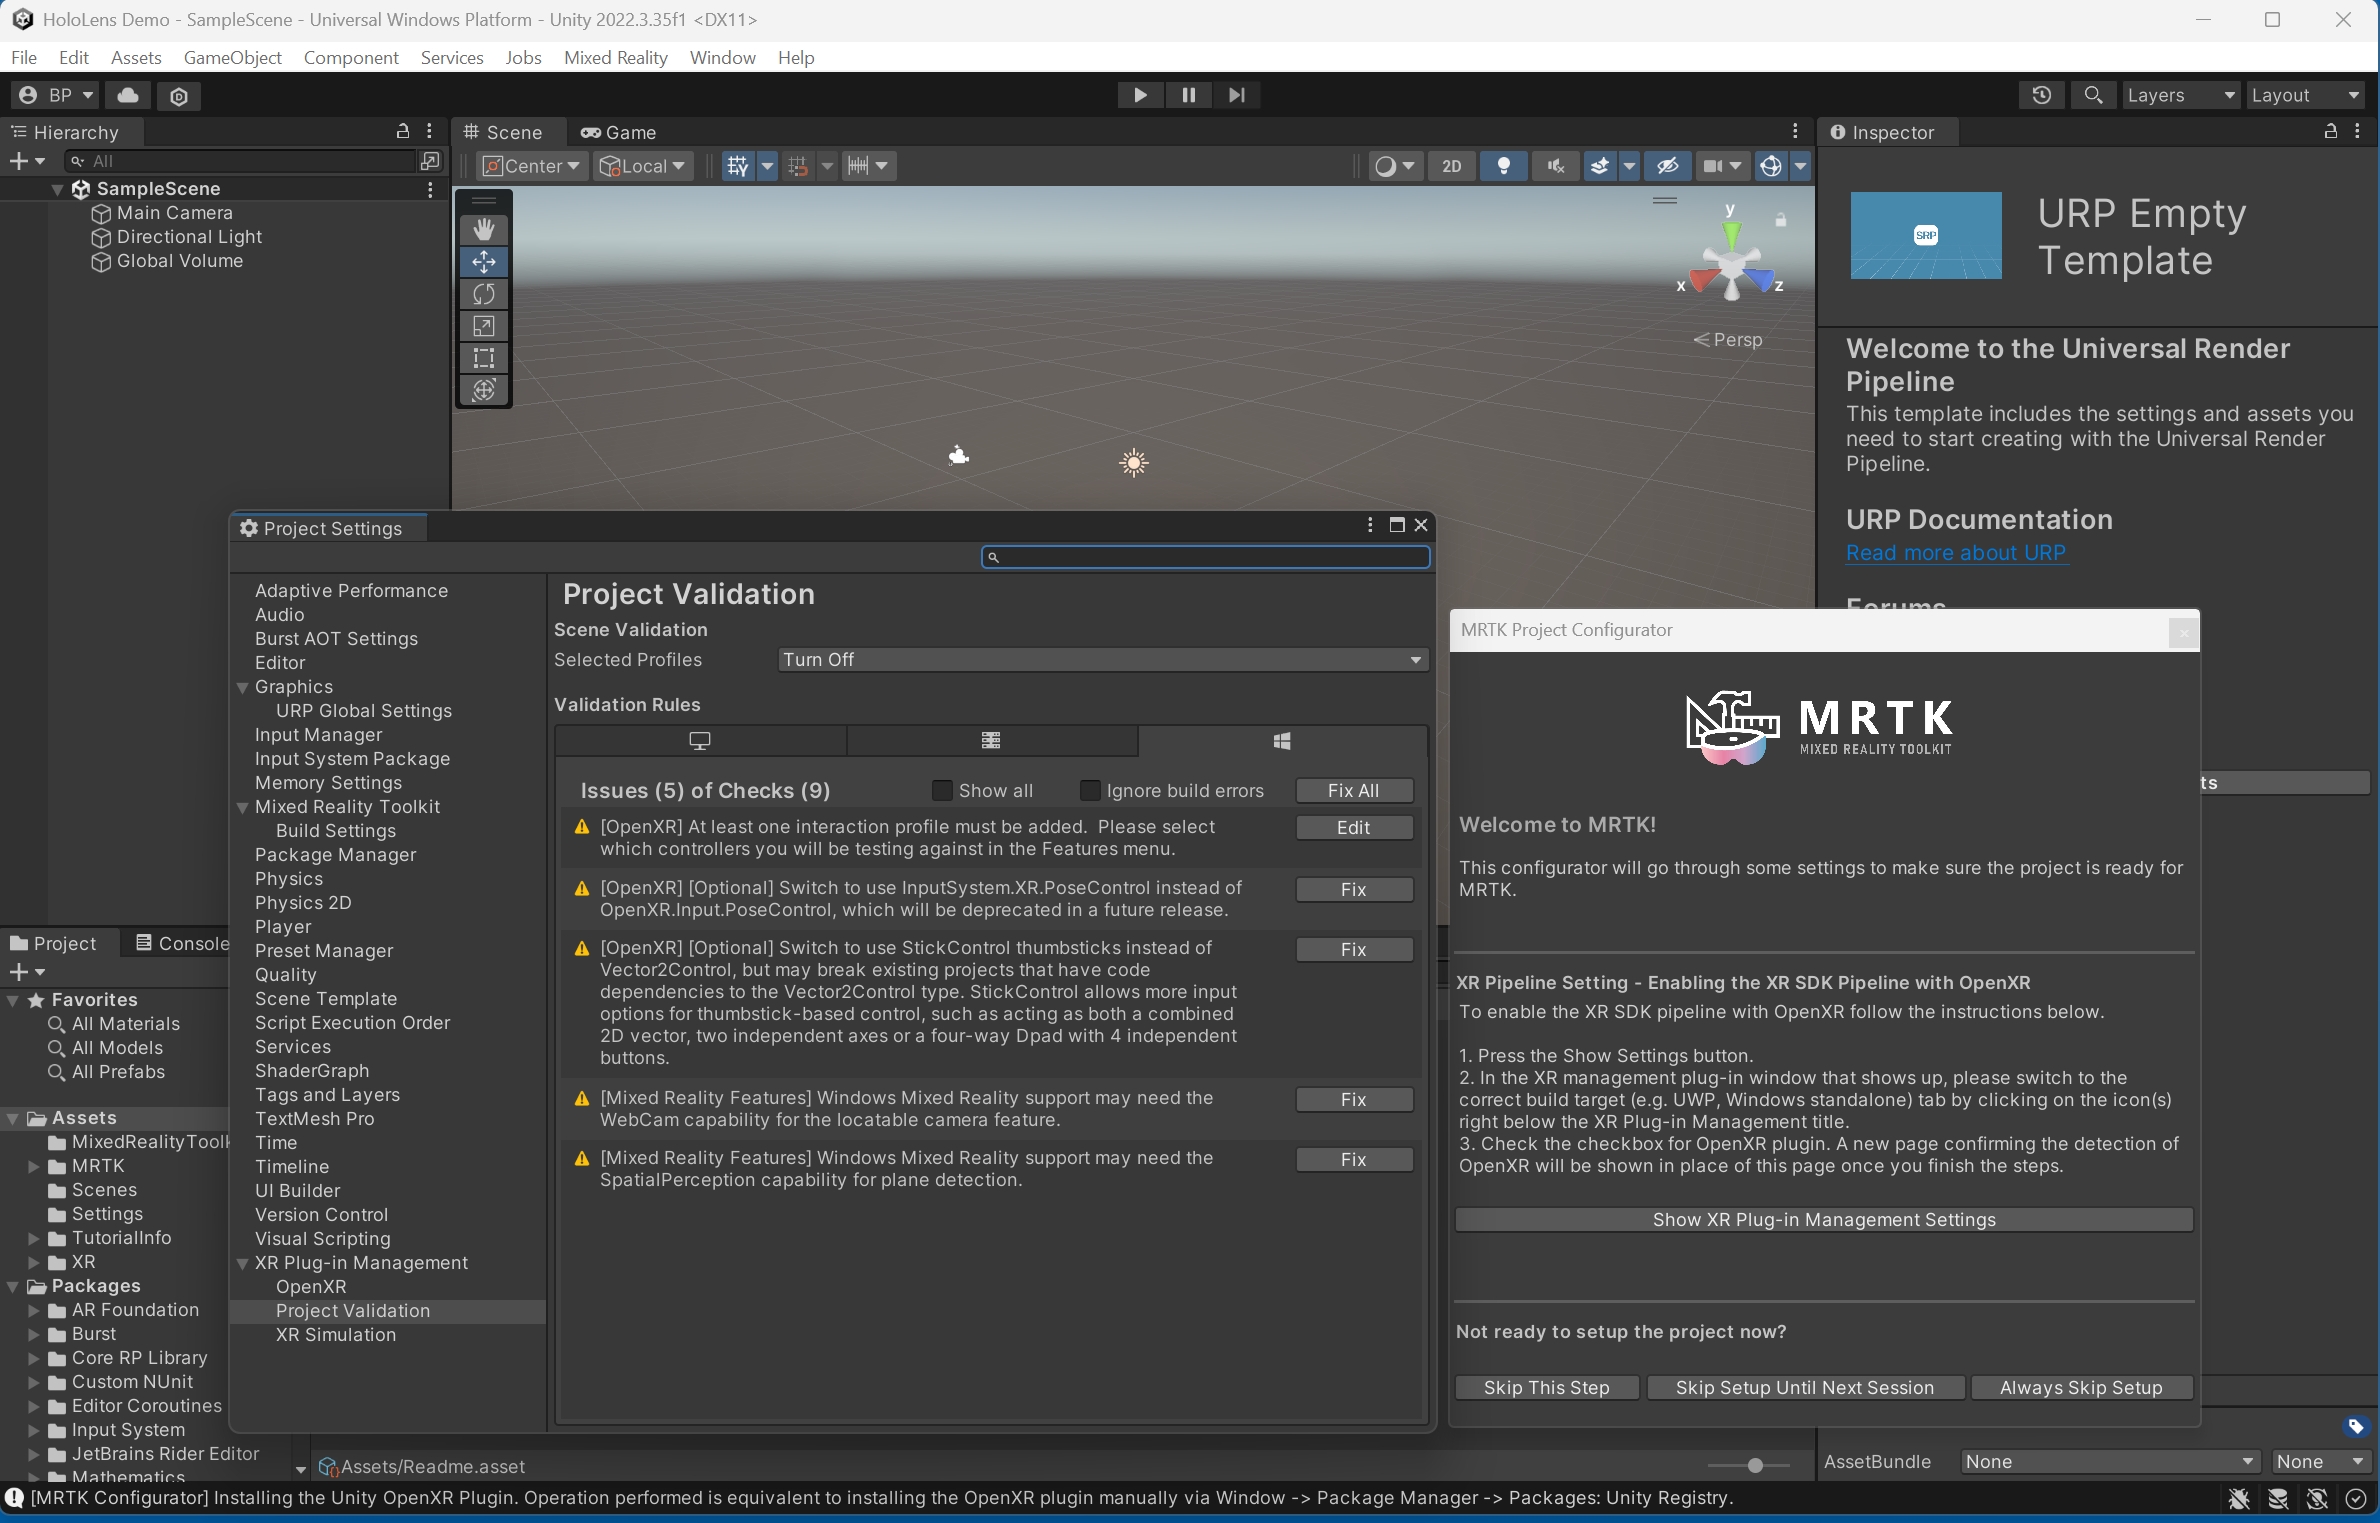Open Undo History clock icon
The image size is (2380, 1523).
tap(2041, 95)
